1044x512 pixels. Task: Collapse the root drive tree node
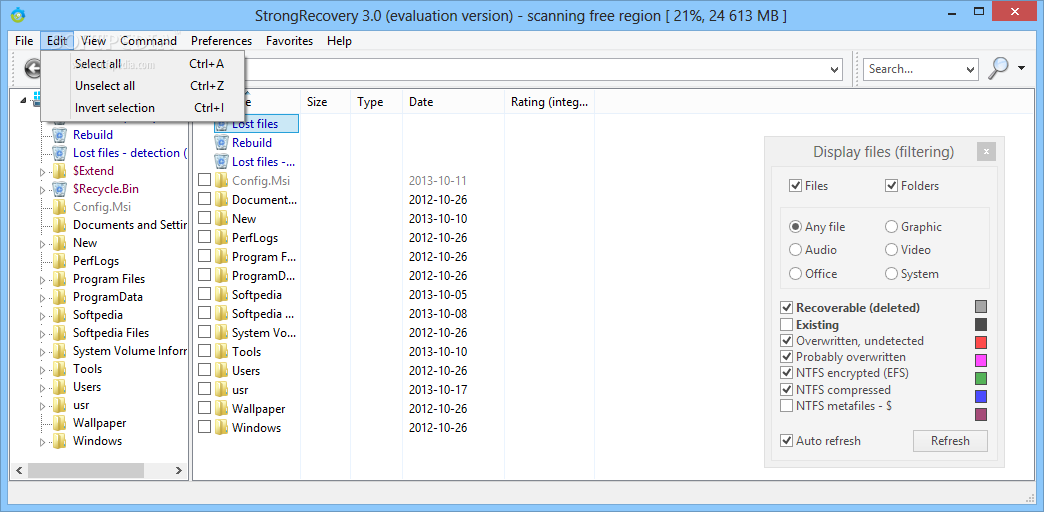pyautogui.click(x=24, y=99)
